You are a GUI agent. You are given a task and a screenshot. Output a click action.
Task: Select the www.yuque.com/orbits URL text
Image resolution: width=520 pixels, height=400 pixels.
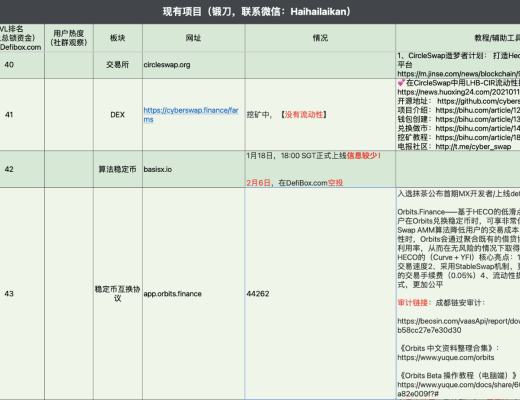click(x=446, y=357)
